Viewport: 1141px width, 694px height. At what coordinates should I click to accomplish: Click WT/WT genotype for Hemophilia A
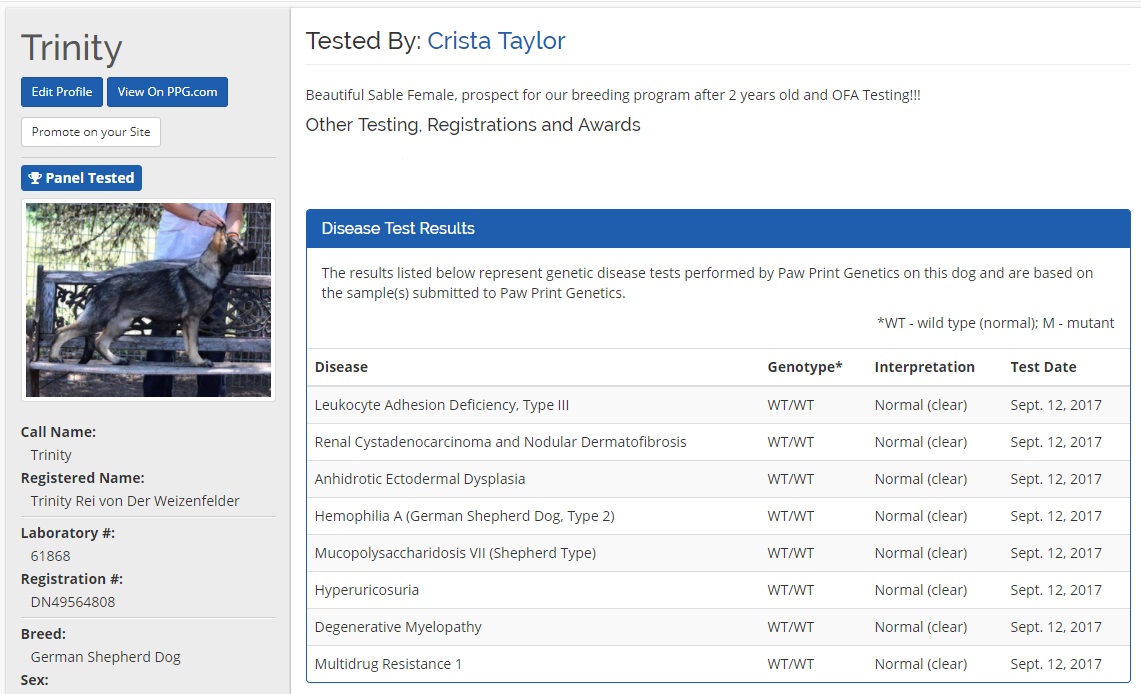790,516
